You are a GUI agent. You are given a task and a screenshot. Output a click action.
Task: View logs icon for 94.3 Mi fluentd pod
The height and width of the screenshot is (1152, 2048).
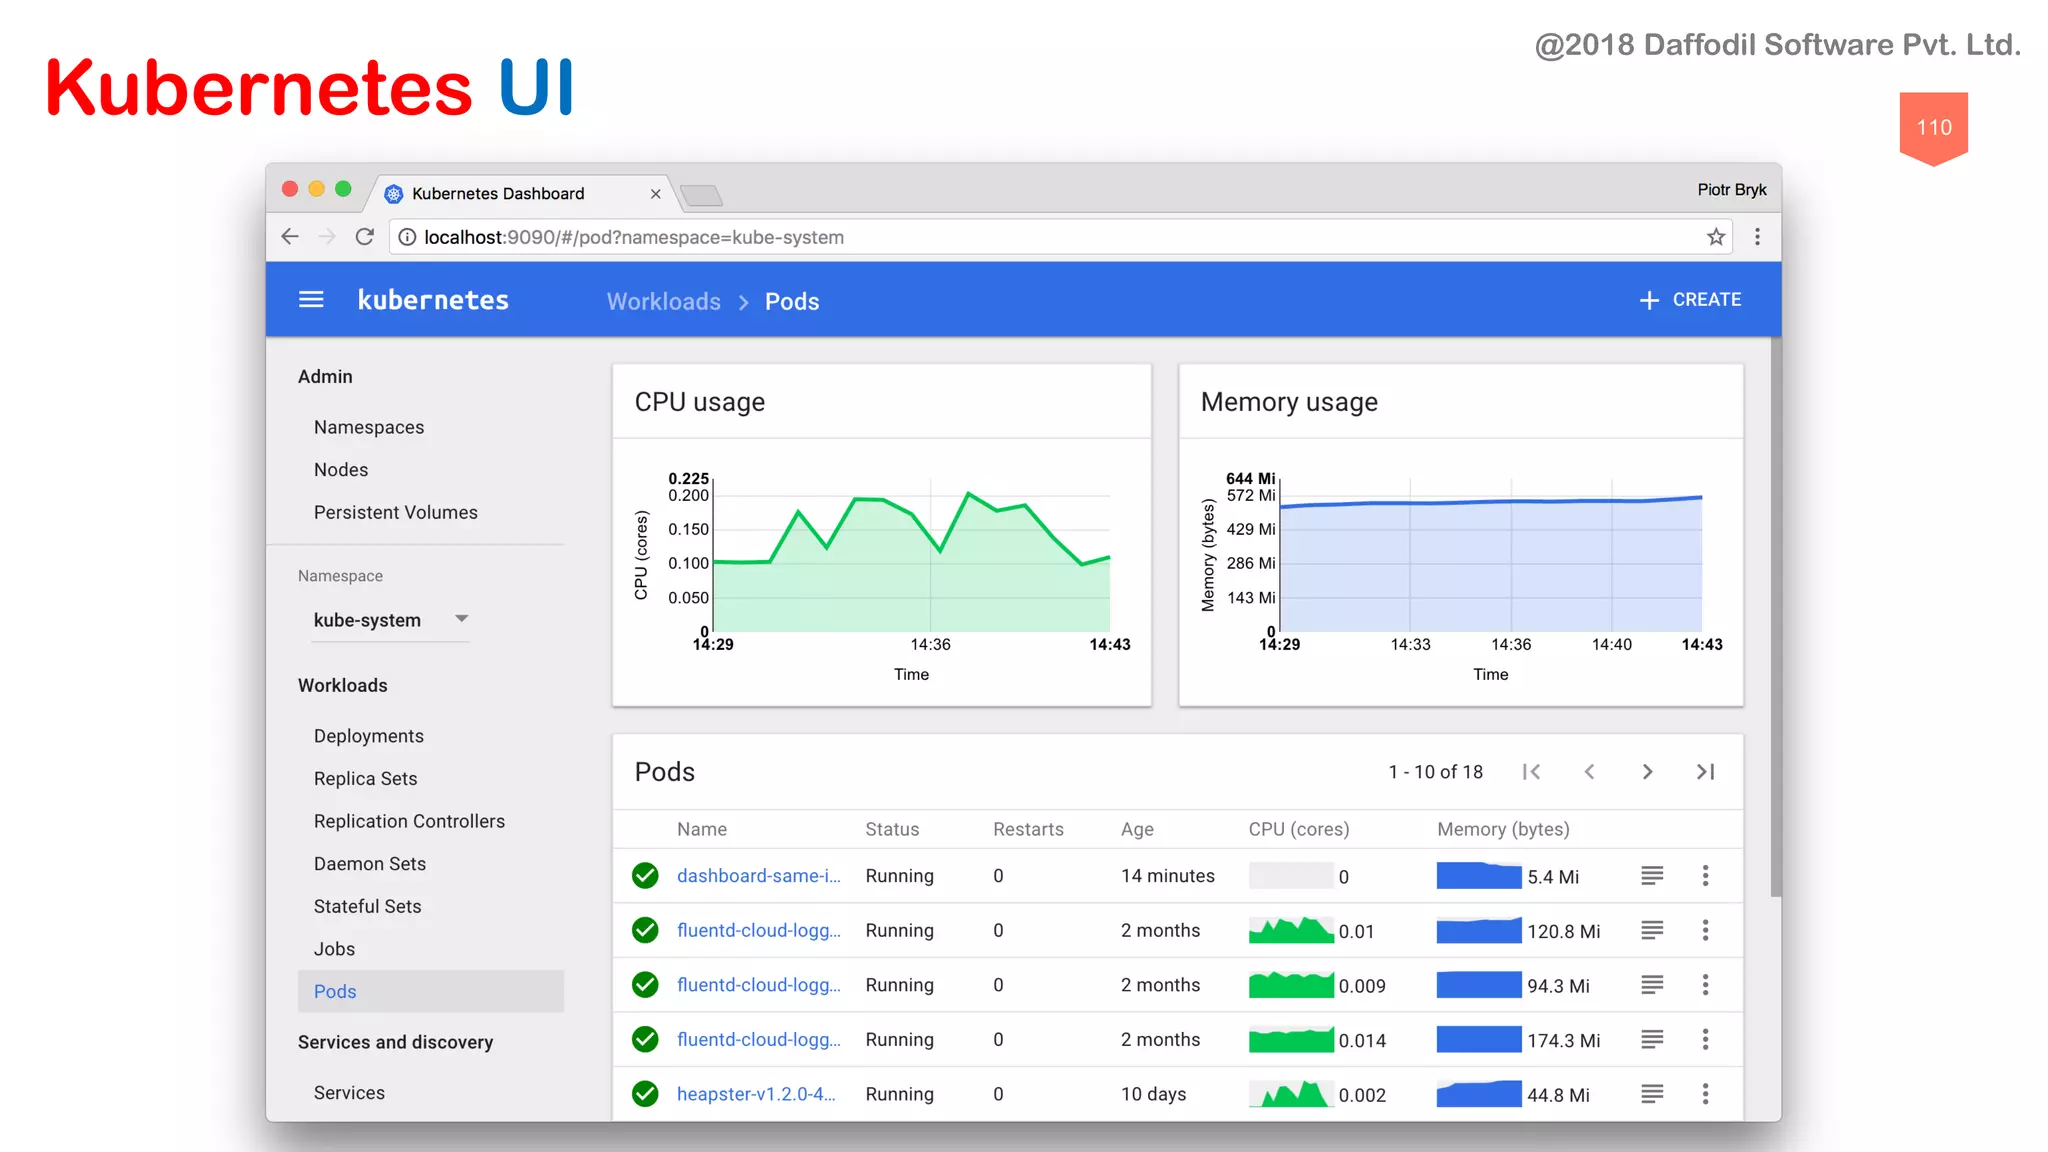coord(1652,985)
